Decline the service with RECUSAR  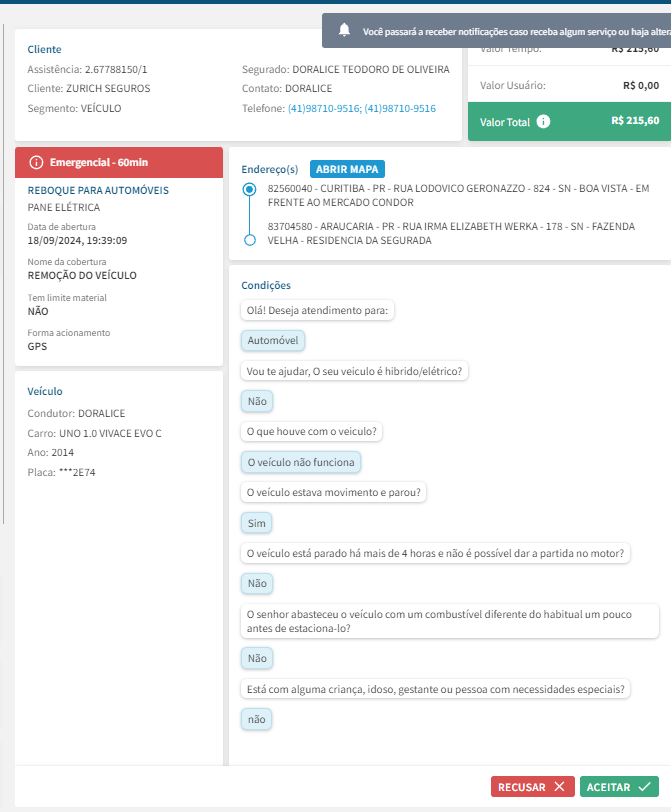tap(533, 787)
